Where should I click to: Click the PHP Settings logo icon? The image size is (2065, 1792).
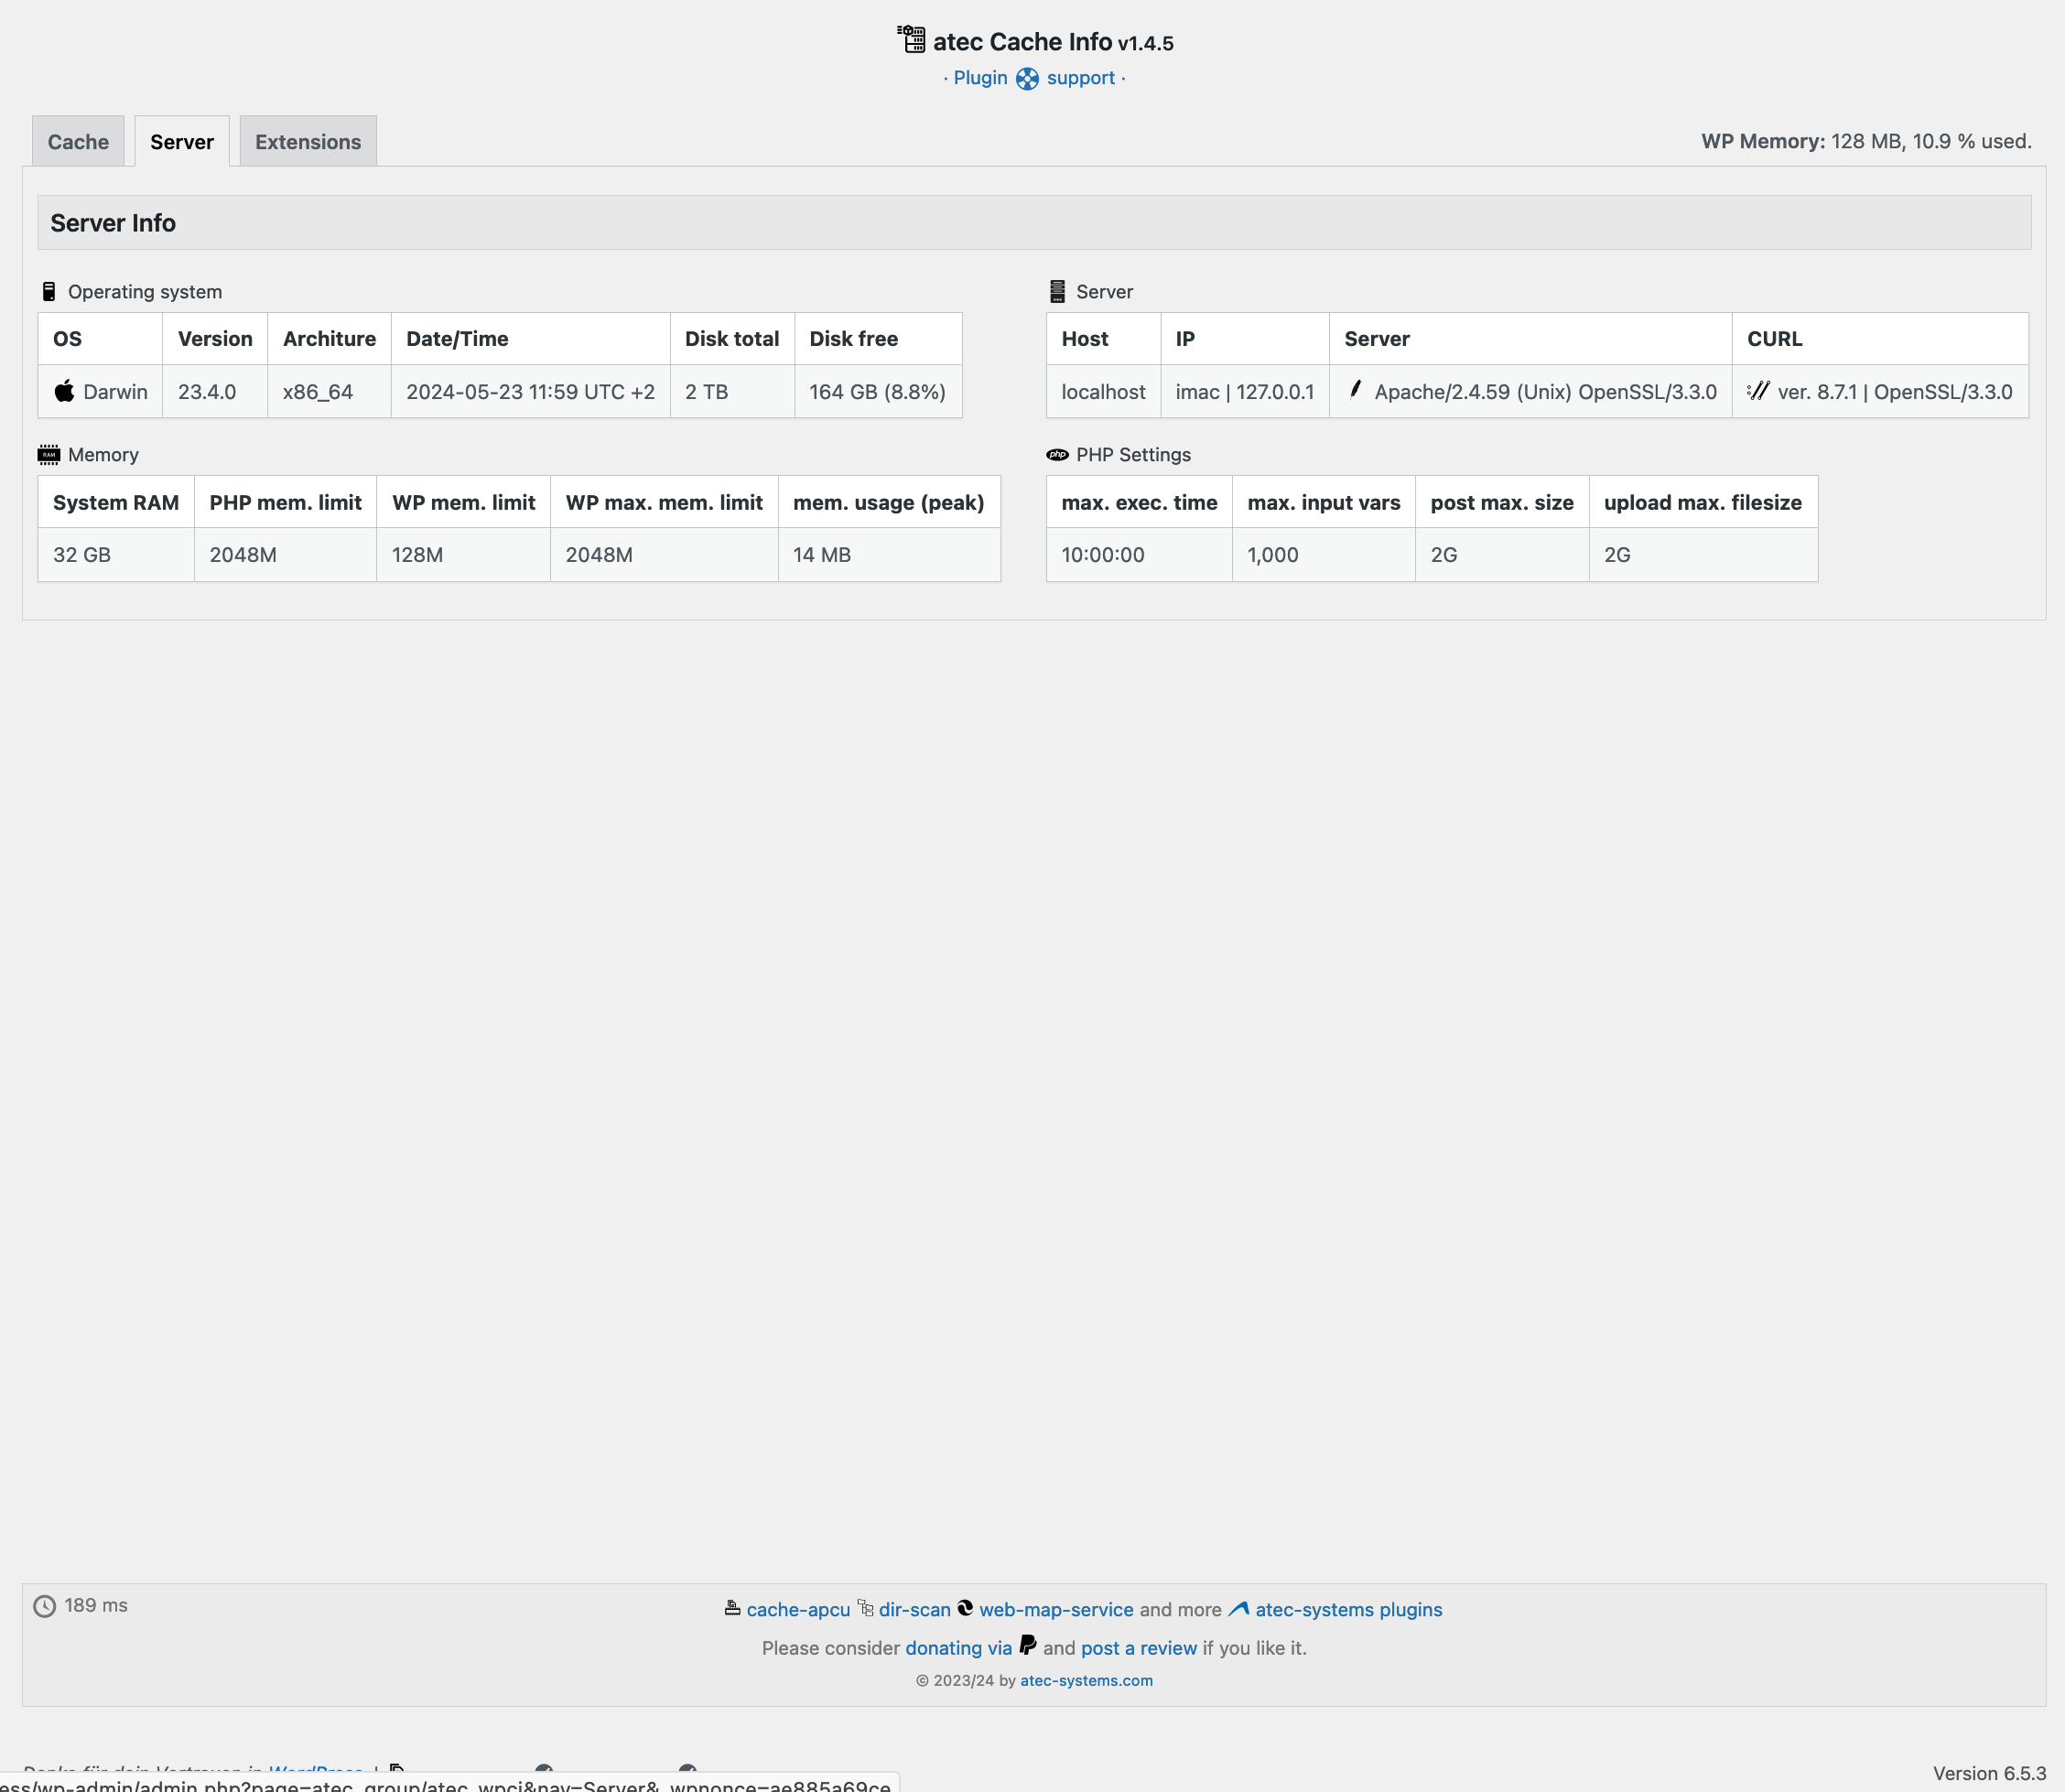1057,455
